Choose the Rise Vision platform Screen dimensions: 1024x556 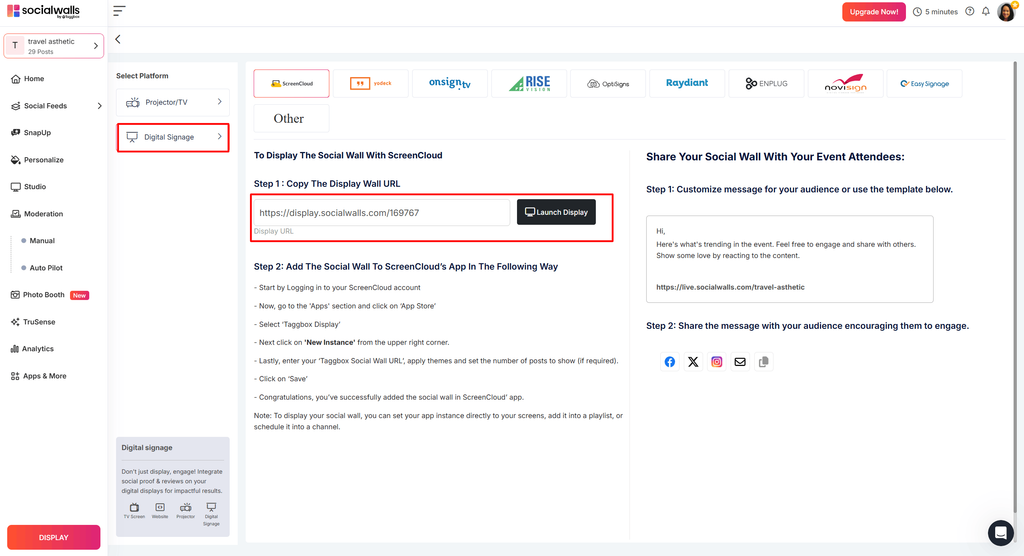click(528, 84)
